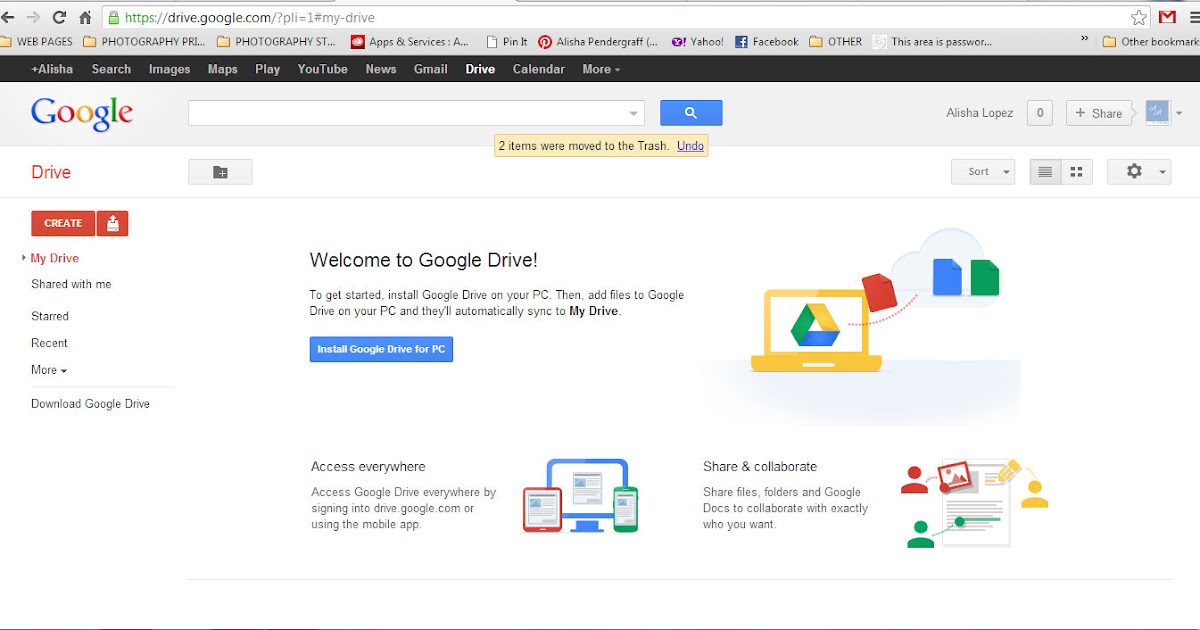
Task: Open the profile picture avatar
Action: 1157,113
